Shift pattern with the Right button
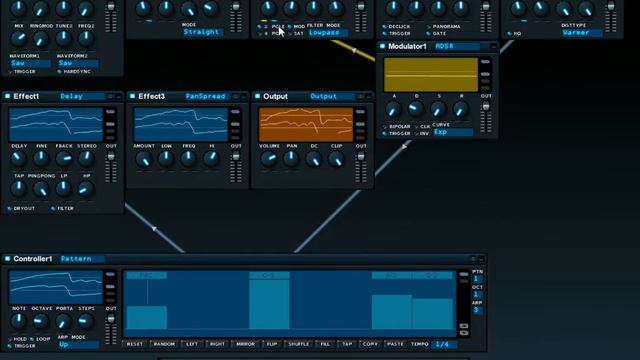Viewport: 640px width, 360px height. point(217,344)
